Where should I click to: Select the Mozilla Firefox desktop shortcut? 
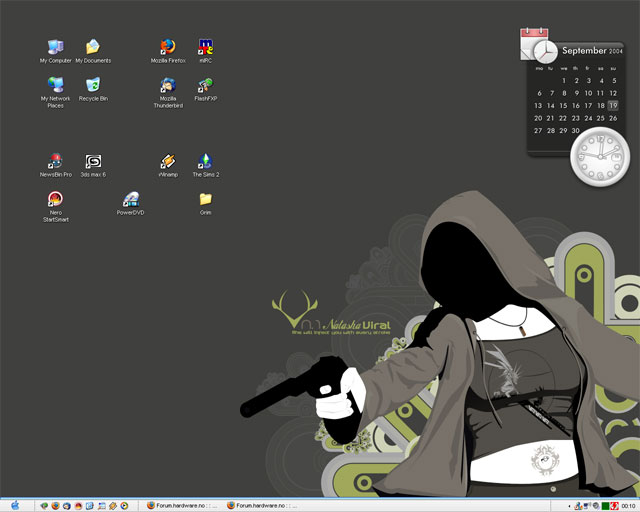168,51
